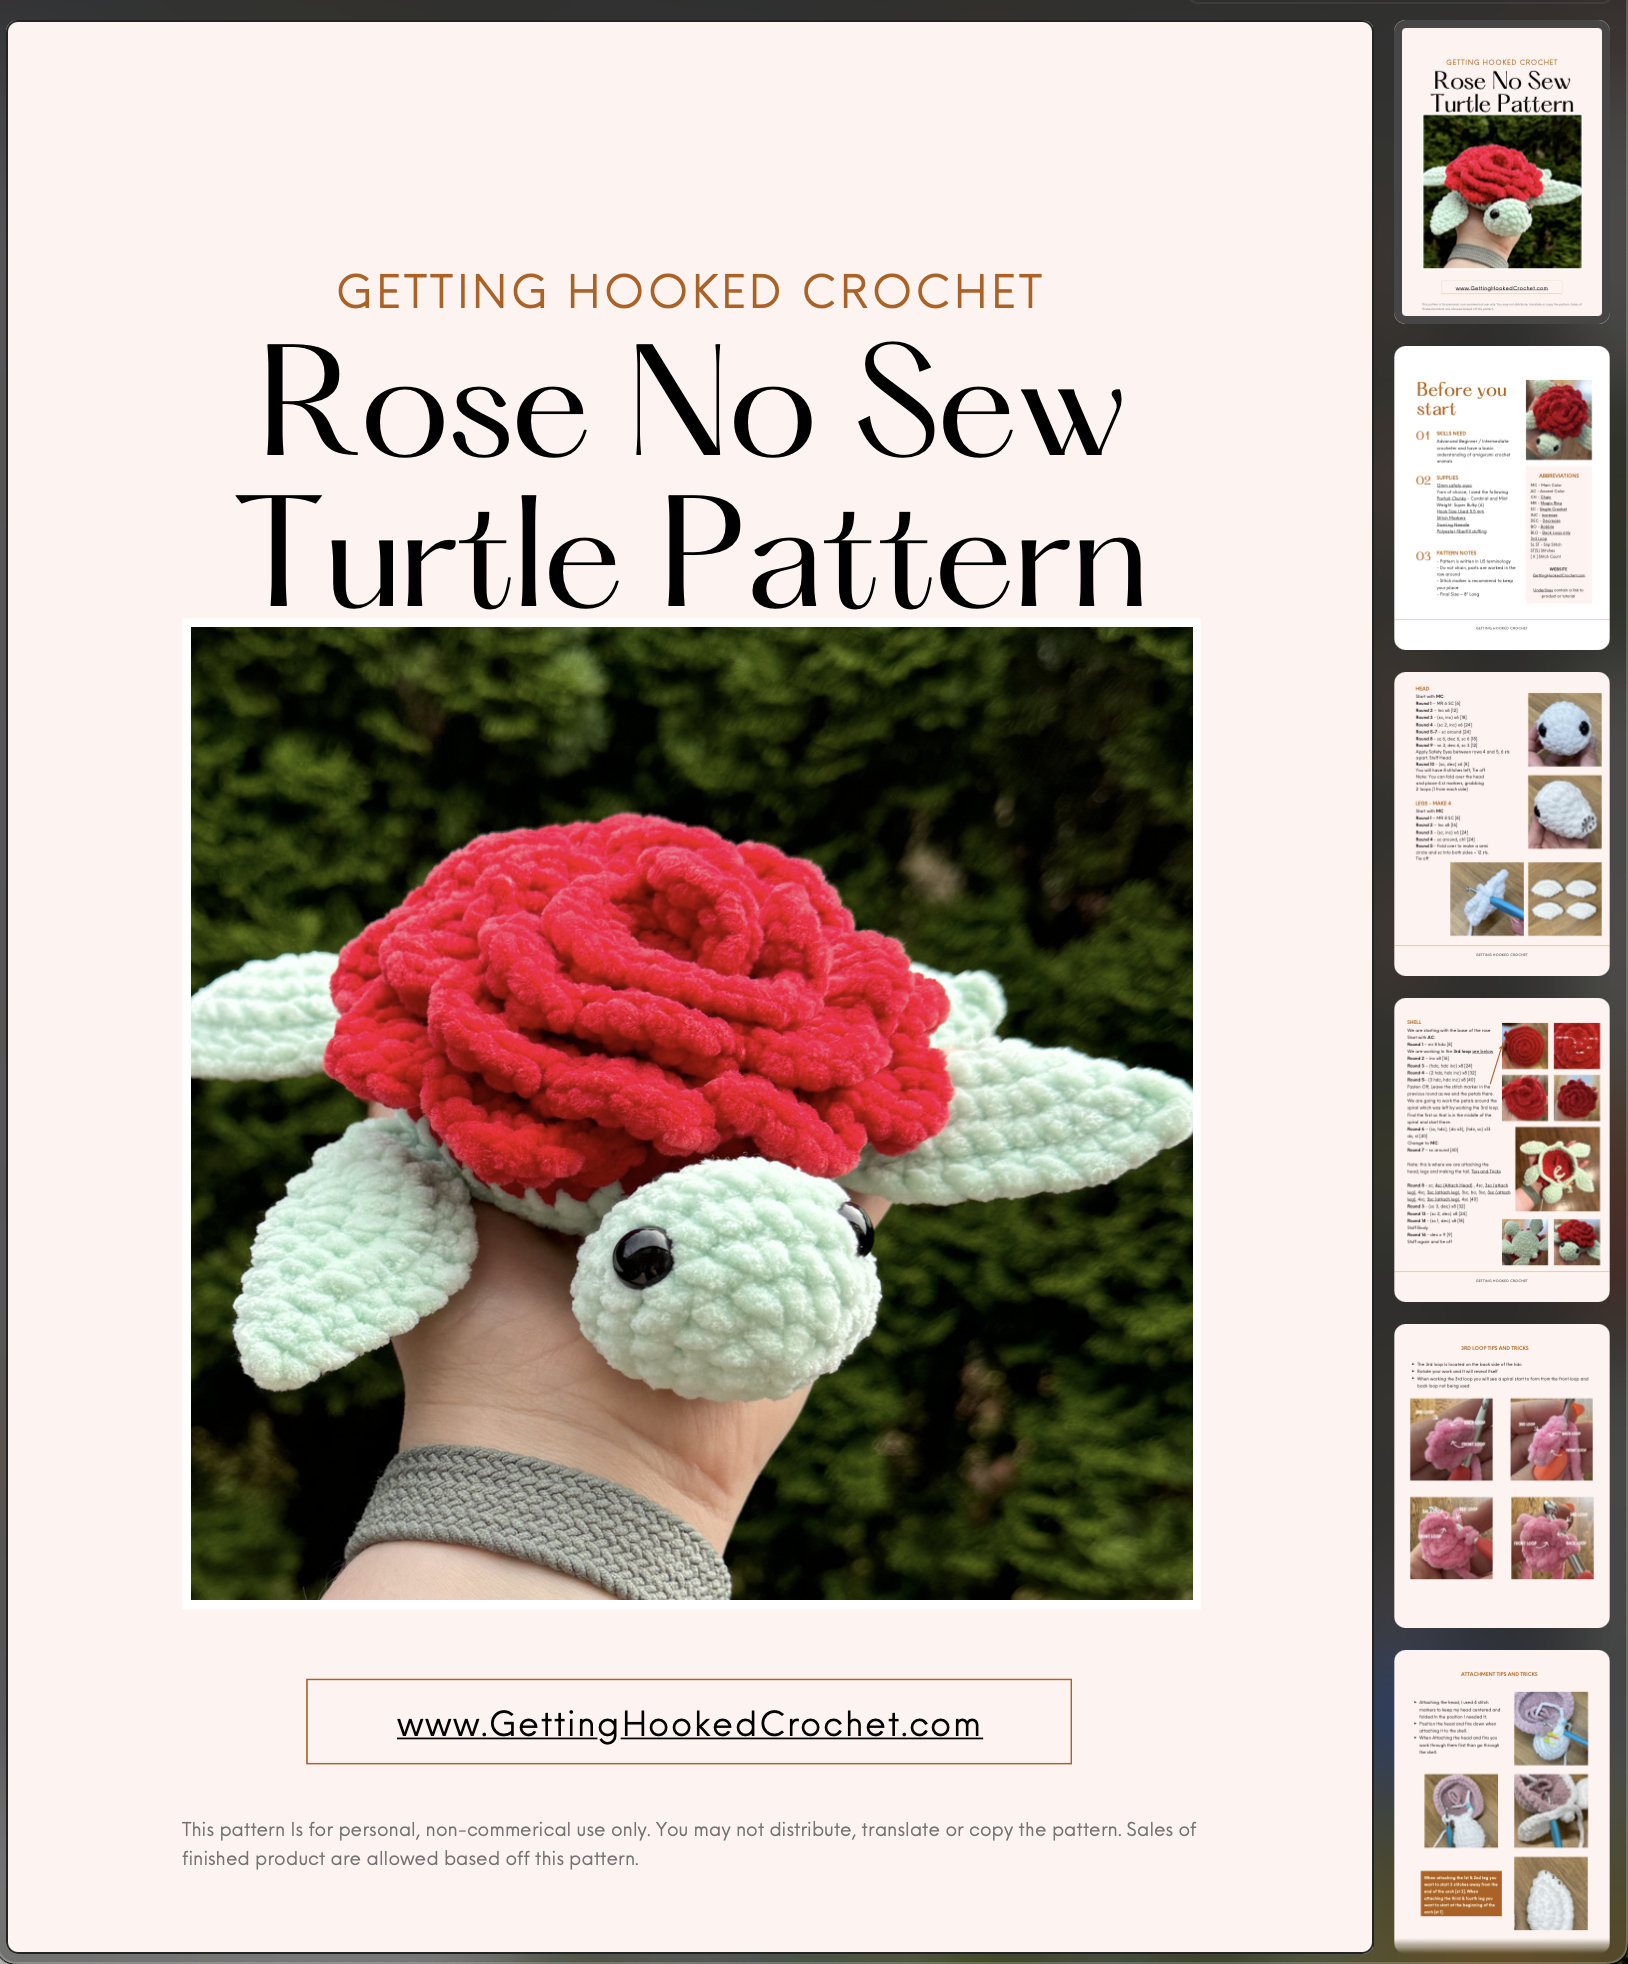Open the Attachment Tips and Tricks thumbnail
1628x1964 pixels.
point(1501,1800)
